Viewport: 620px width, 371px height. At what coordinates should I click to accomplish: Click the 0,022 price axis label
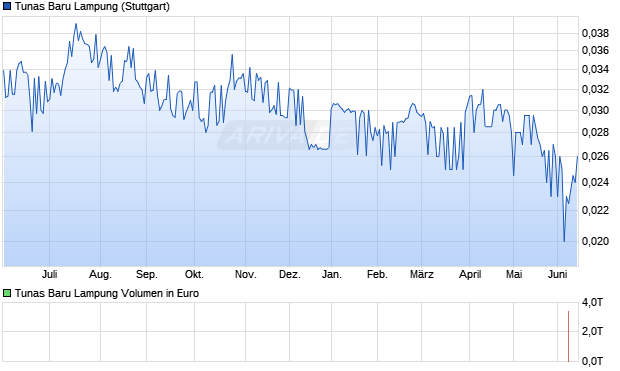(x=595, y=210)
